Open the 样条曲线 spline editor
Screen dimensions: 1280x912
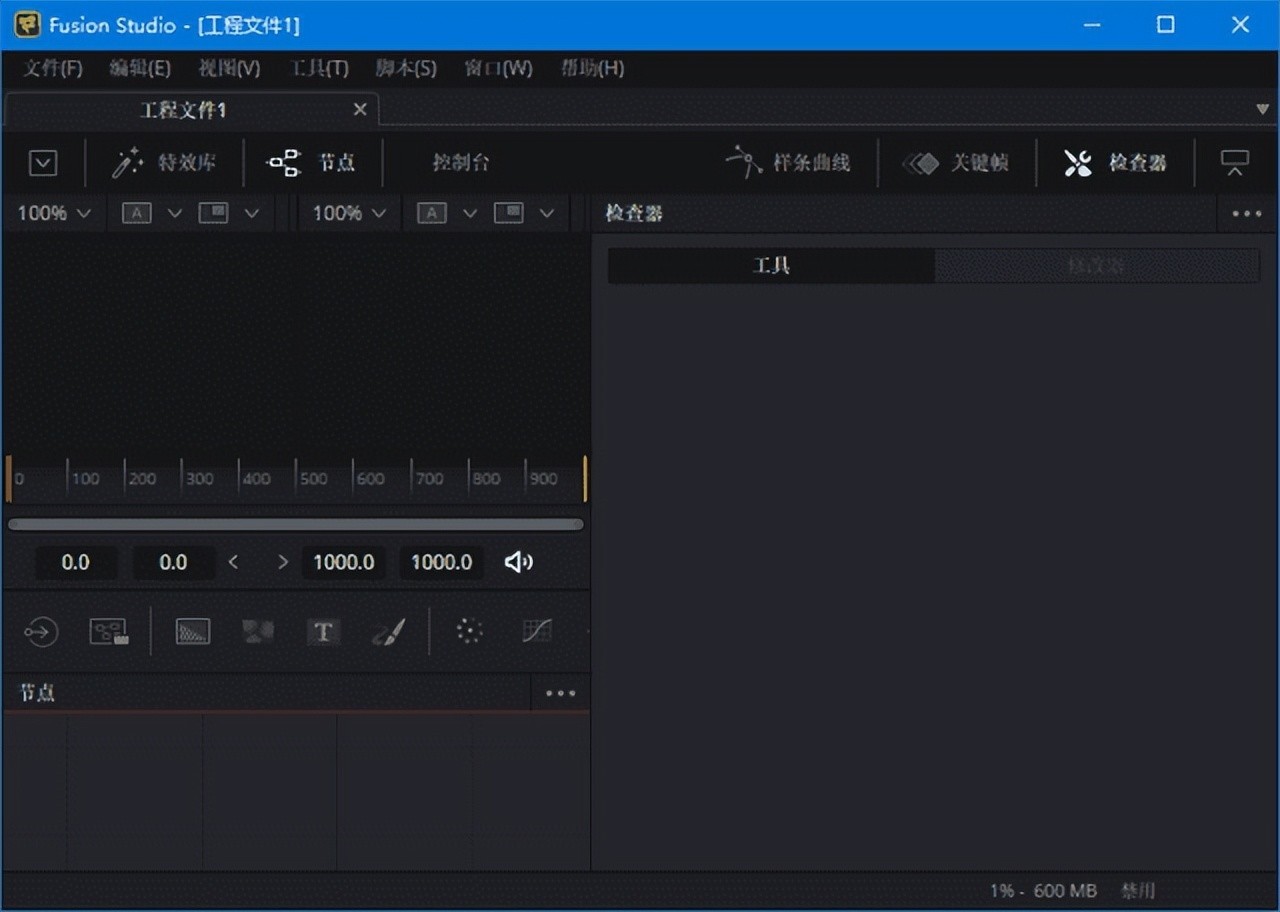coord(789,163)
